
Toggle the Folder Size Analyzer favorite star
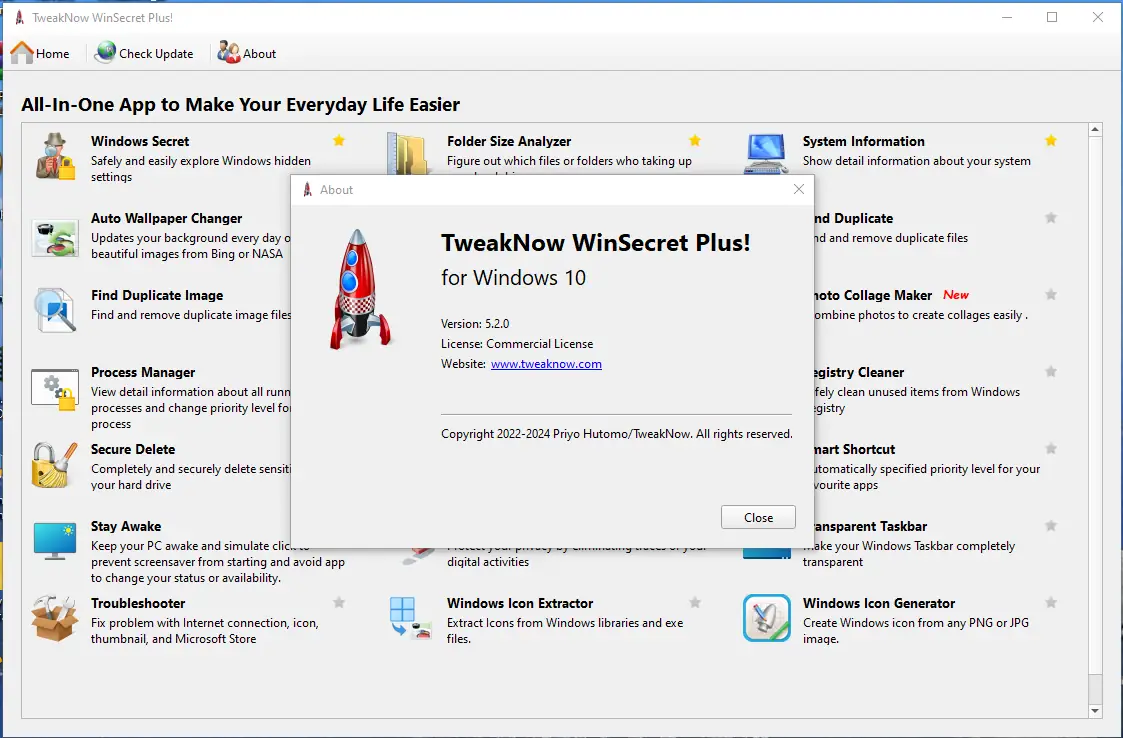pyautogui.click(x=695, y=140)
